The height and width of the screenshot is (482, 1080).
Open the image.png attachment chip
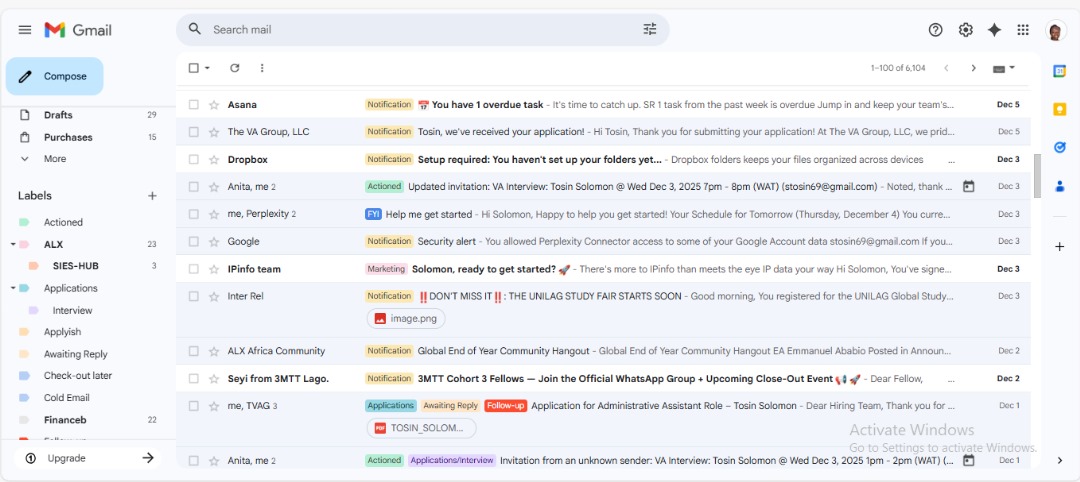click(406, 319)
